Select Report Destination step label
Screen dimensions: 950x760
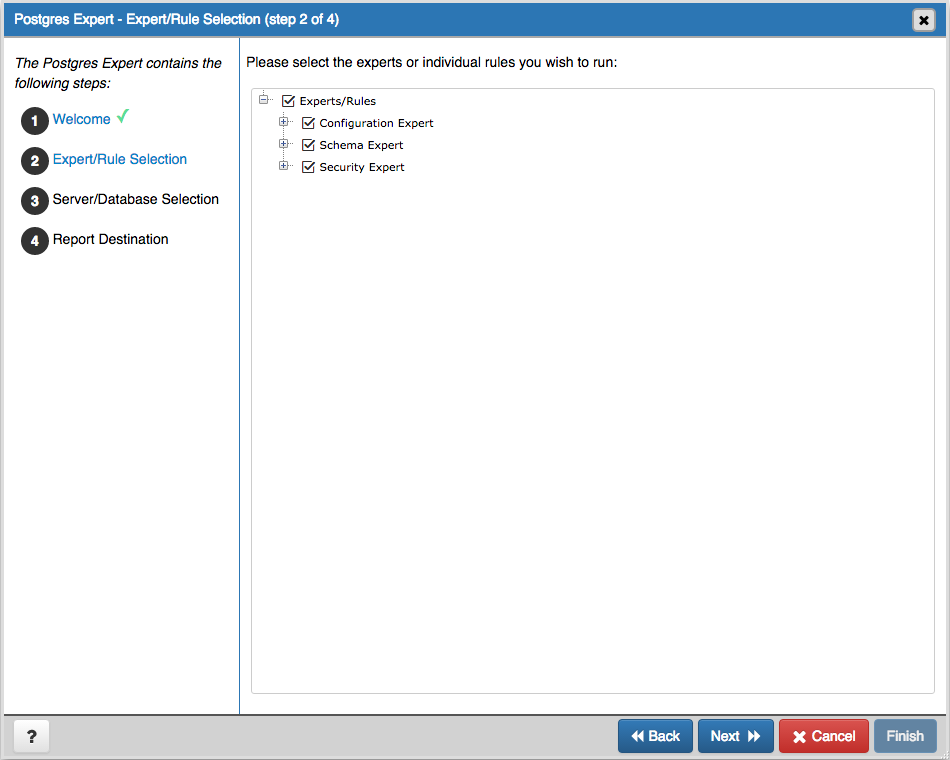click(110, 239)
